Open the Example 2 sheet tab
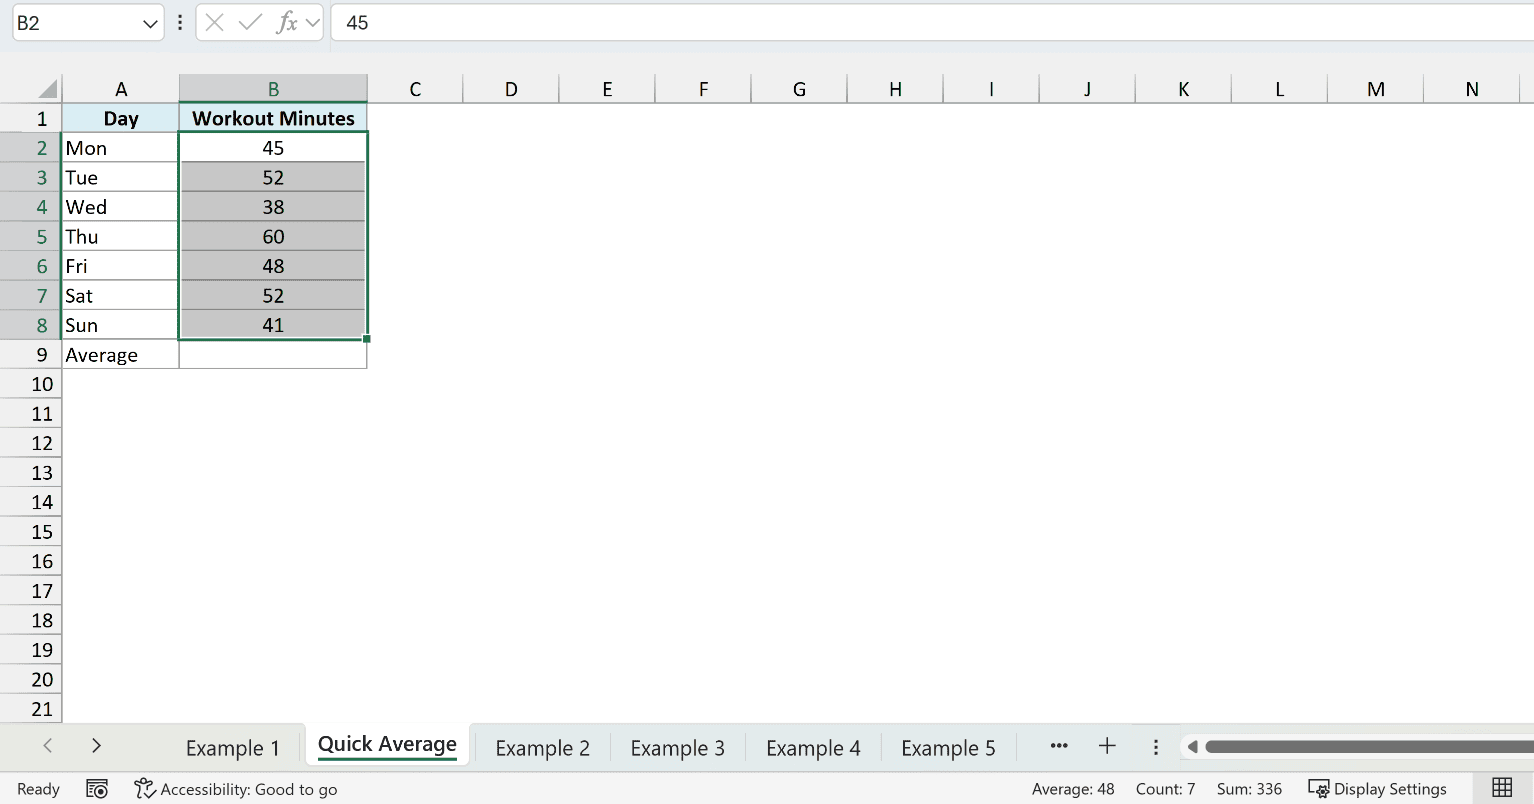Screen dimensions: 1534x804 coord(543,748)
